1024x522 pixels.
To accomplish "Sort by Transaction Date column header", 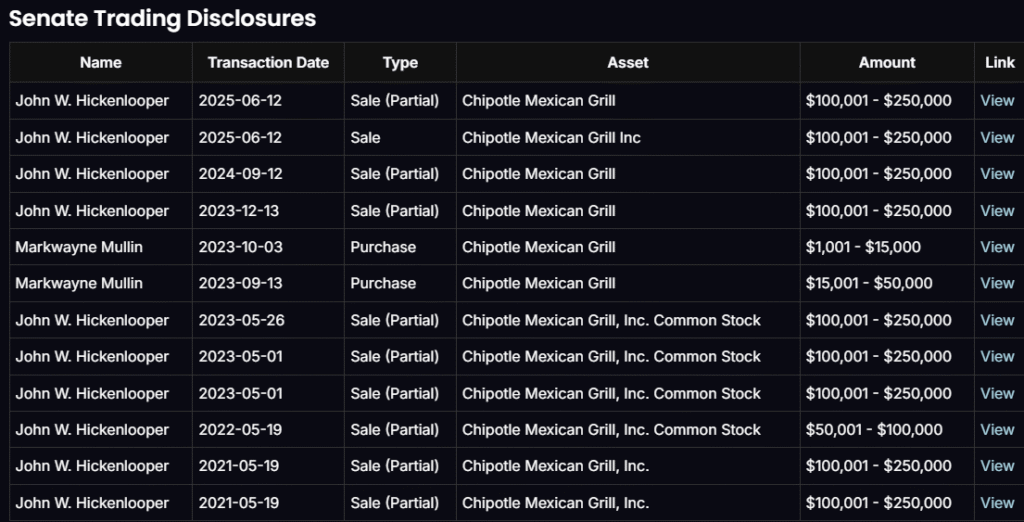I will point(268,62).
